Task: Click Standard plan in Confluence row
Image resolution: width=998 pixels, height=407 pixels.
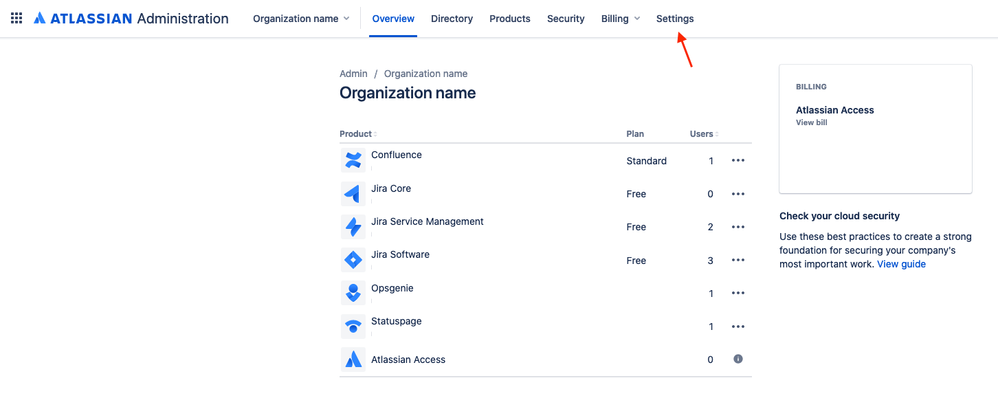Action: 647,161
